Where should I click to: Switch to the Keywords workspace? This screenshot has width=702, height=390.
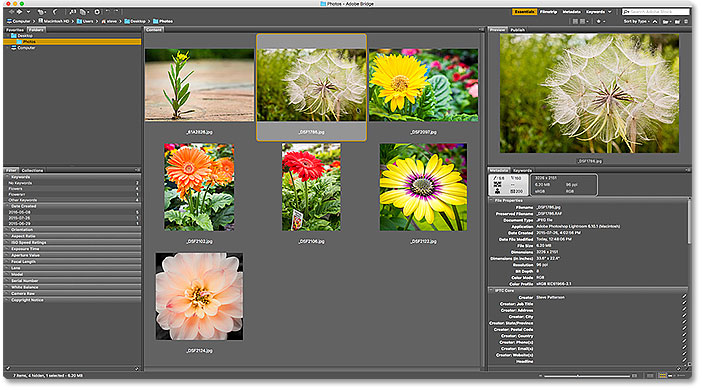pos(595,12)
